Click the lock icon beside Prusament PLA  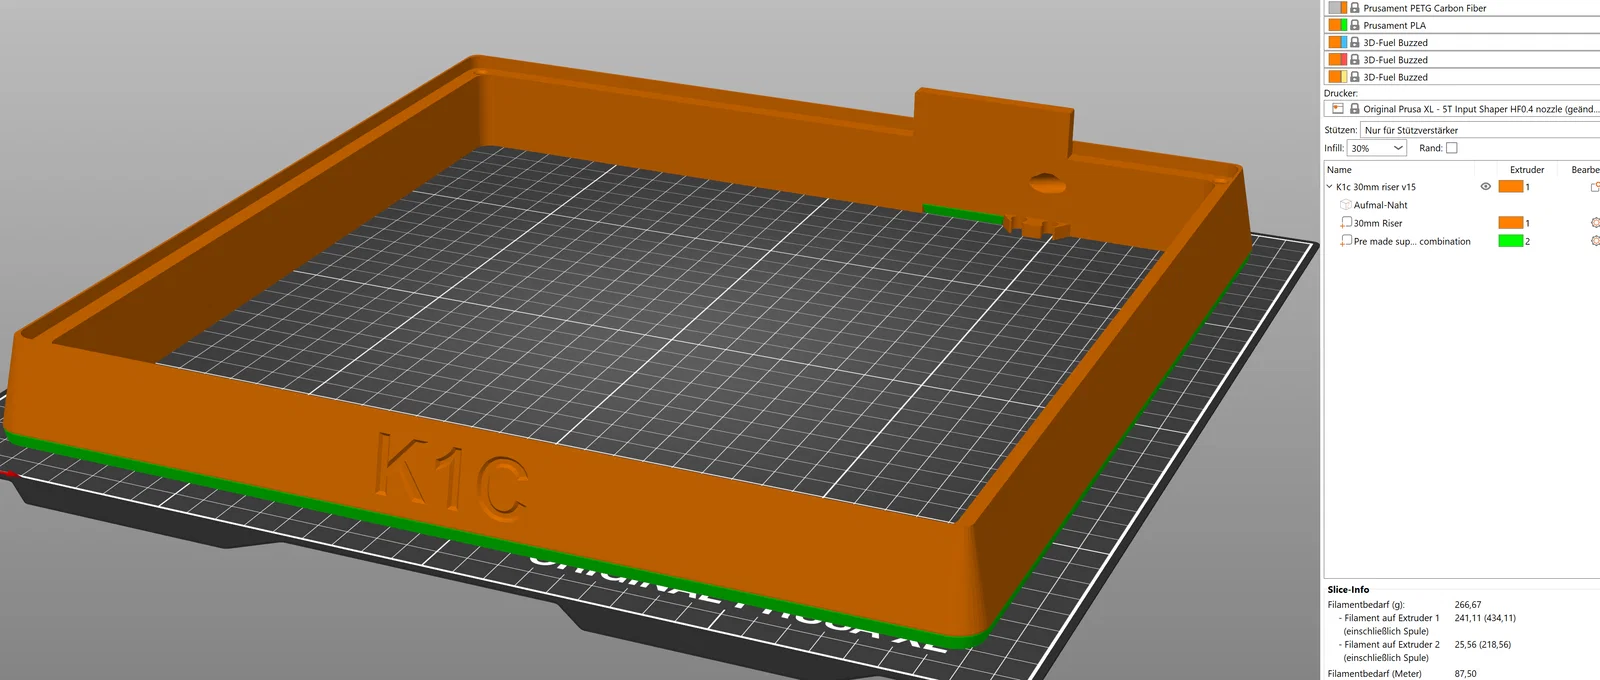coord(1355,25)
